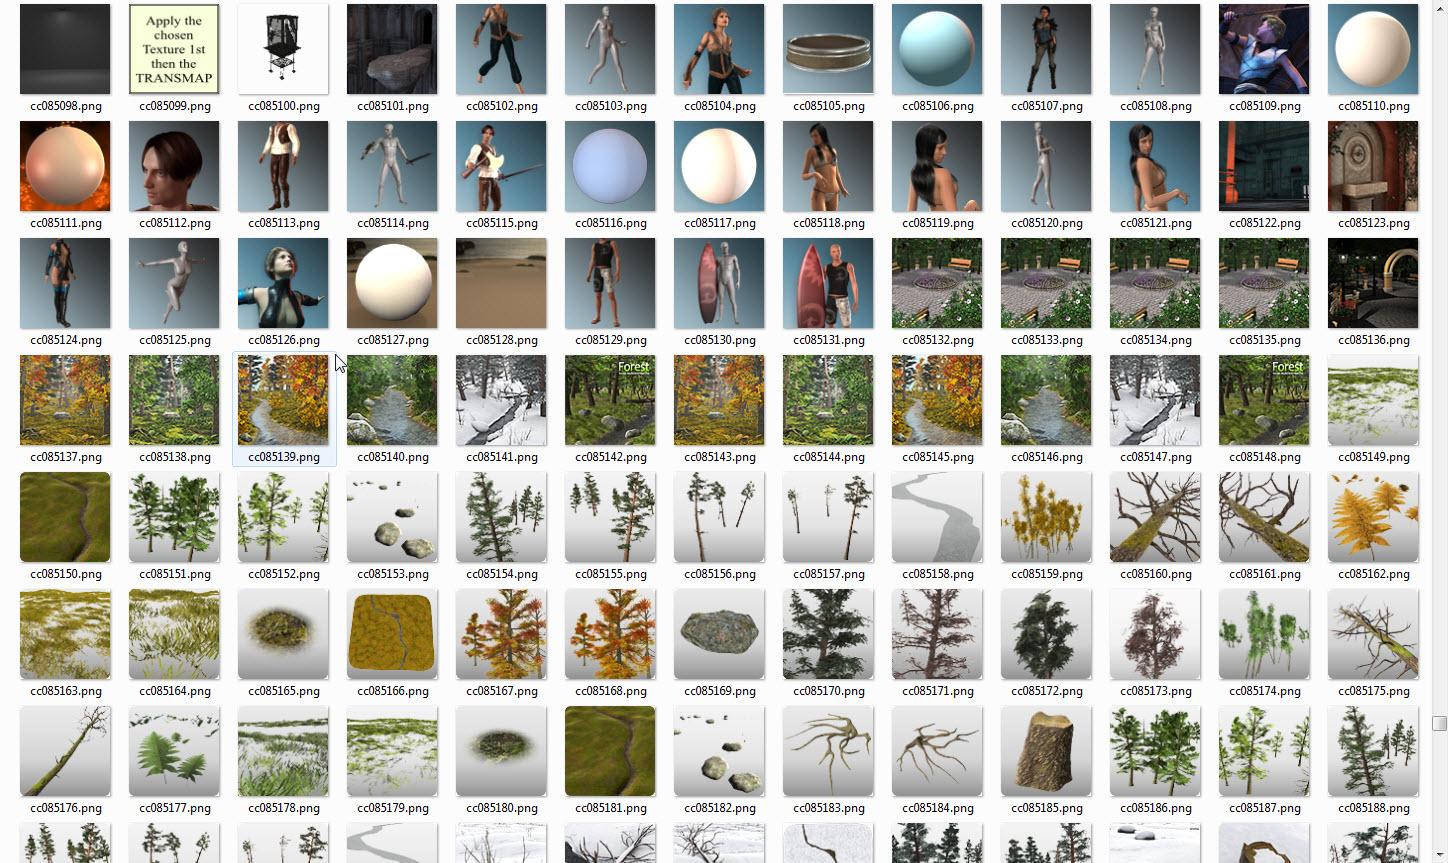The height and width of the screenshot is (863, 1448).
Task: Select the single boulder thumbnail cc085169
Action: [x=719, y=634]
